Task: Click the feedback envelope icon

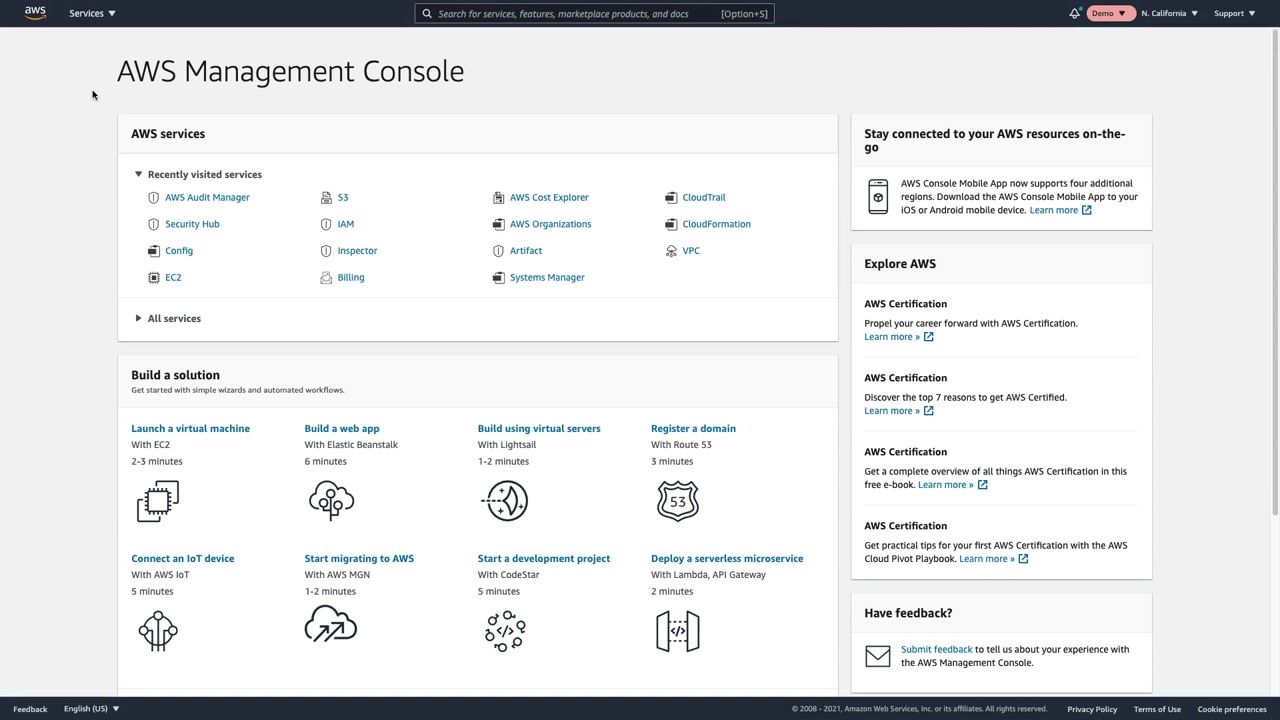Action: (878, 656)
